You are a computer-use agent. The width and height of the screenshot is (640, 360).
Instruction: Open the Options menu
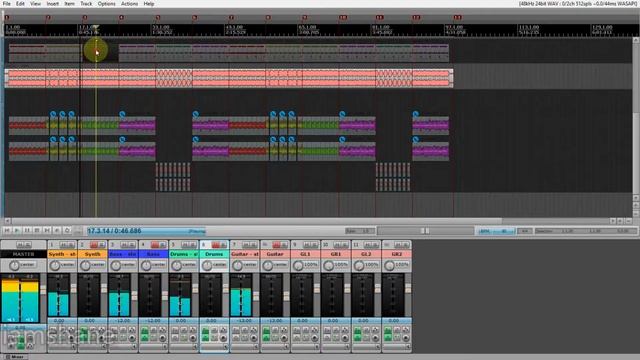107,4
